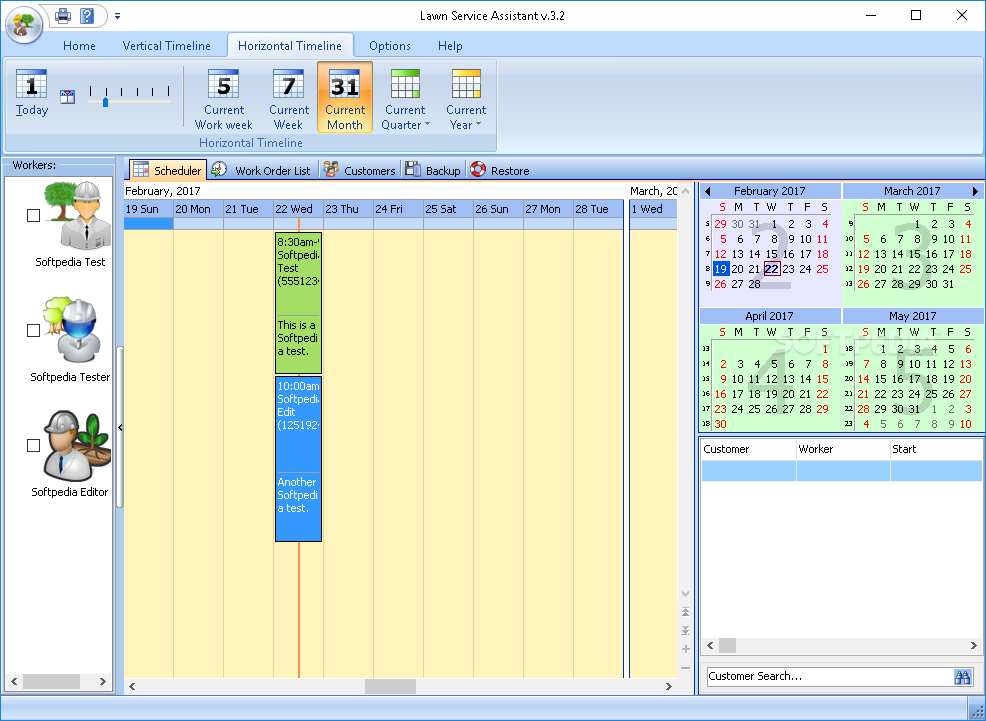
Task: Open the round application menu button
Action: click(24, 25)
